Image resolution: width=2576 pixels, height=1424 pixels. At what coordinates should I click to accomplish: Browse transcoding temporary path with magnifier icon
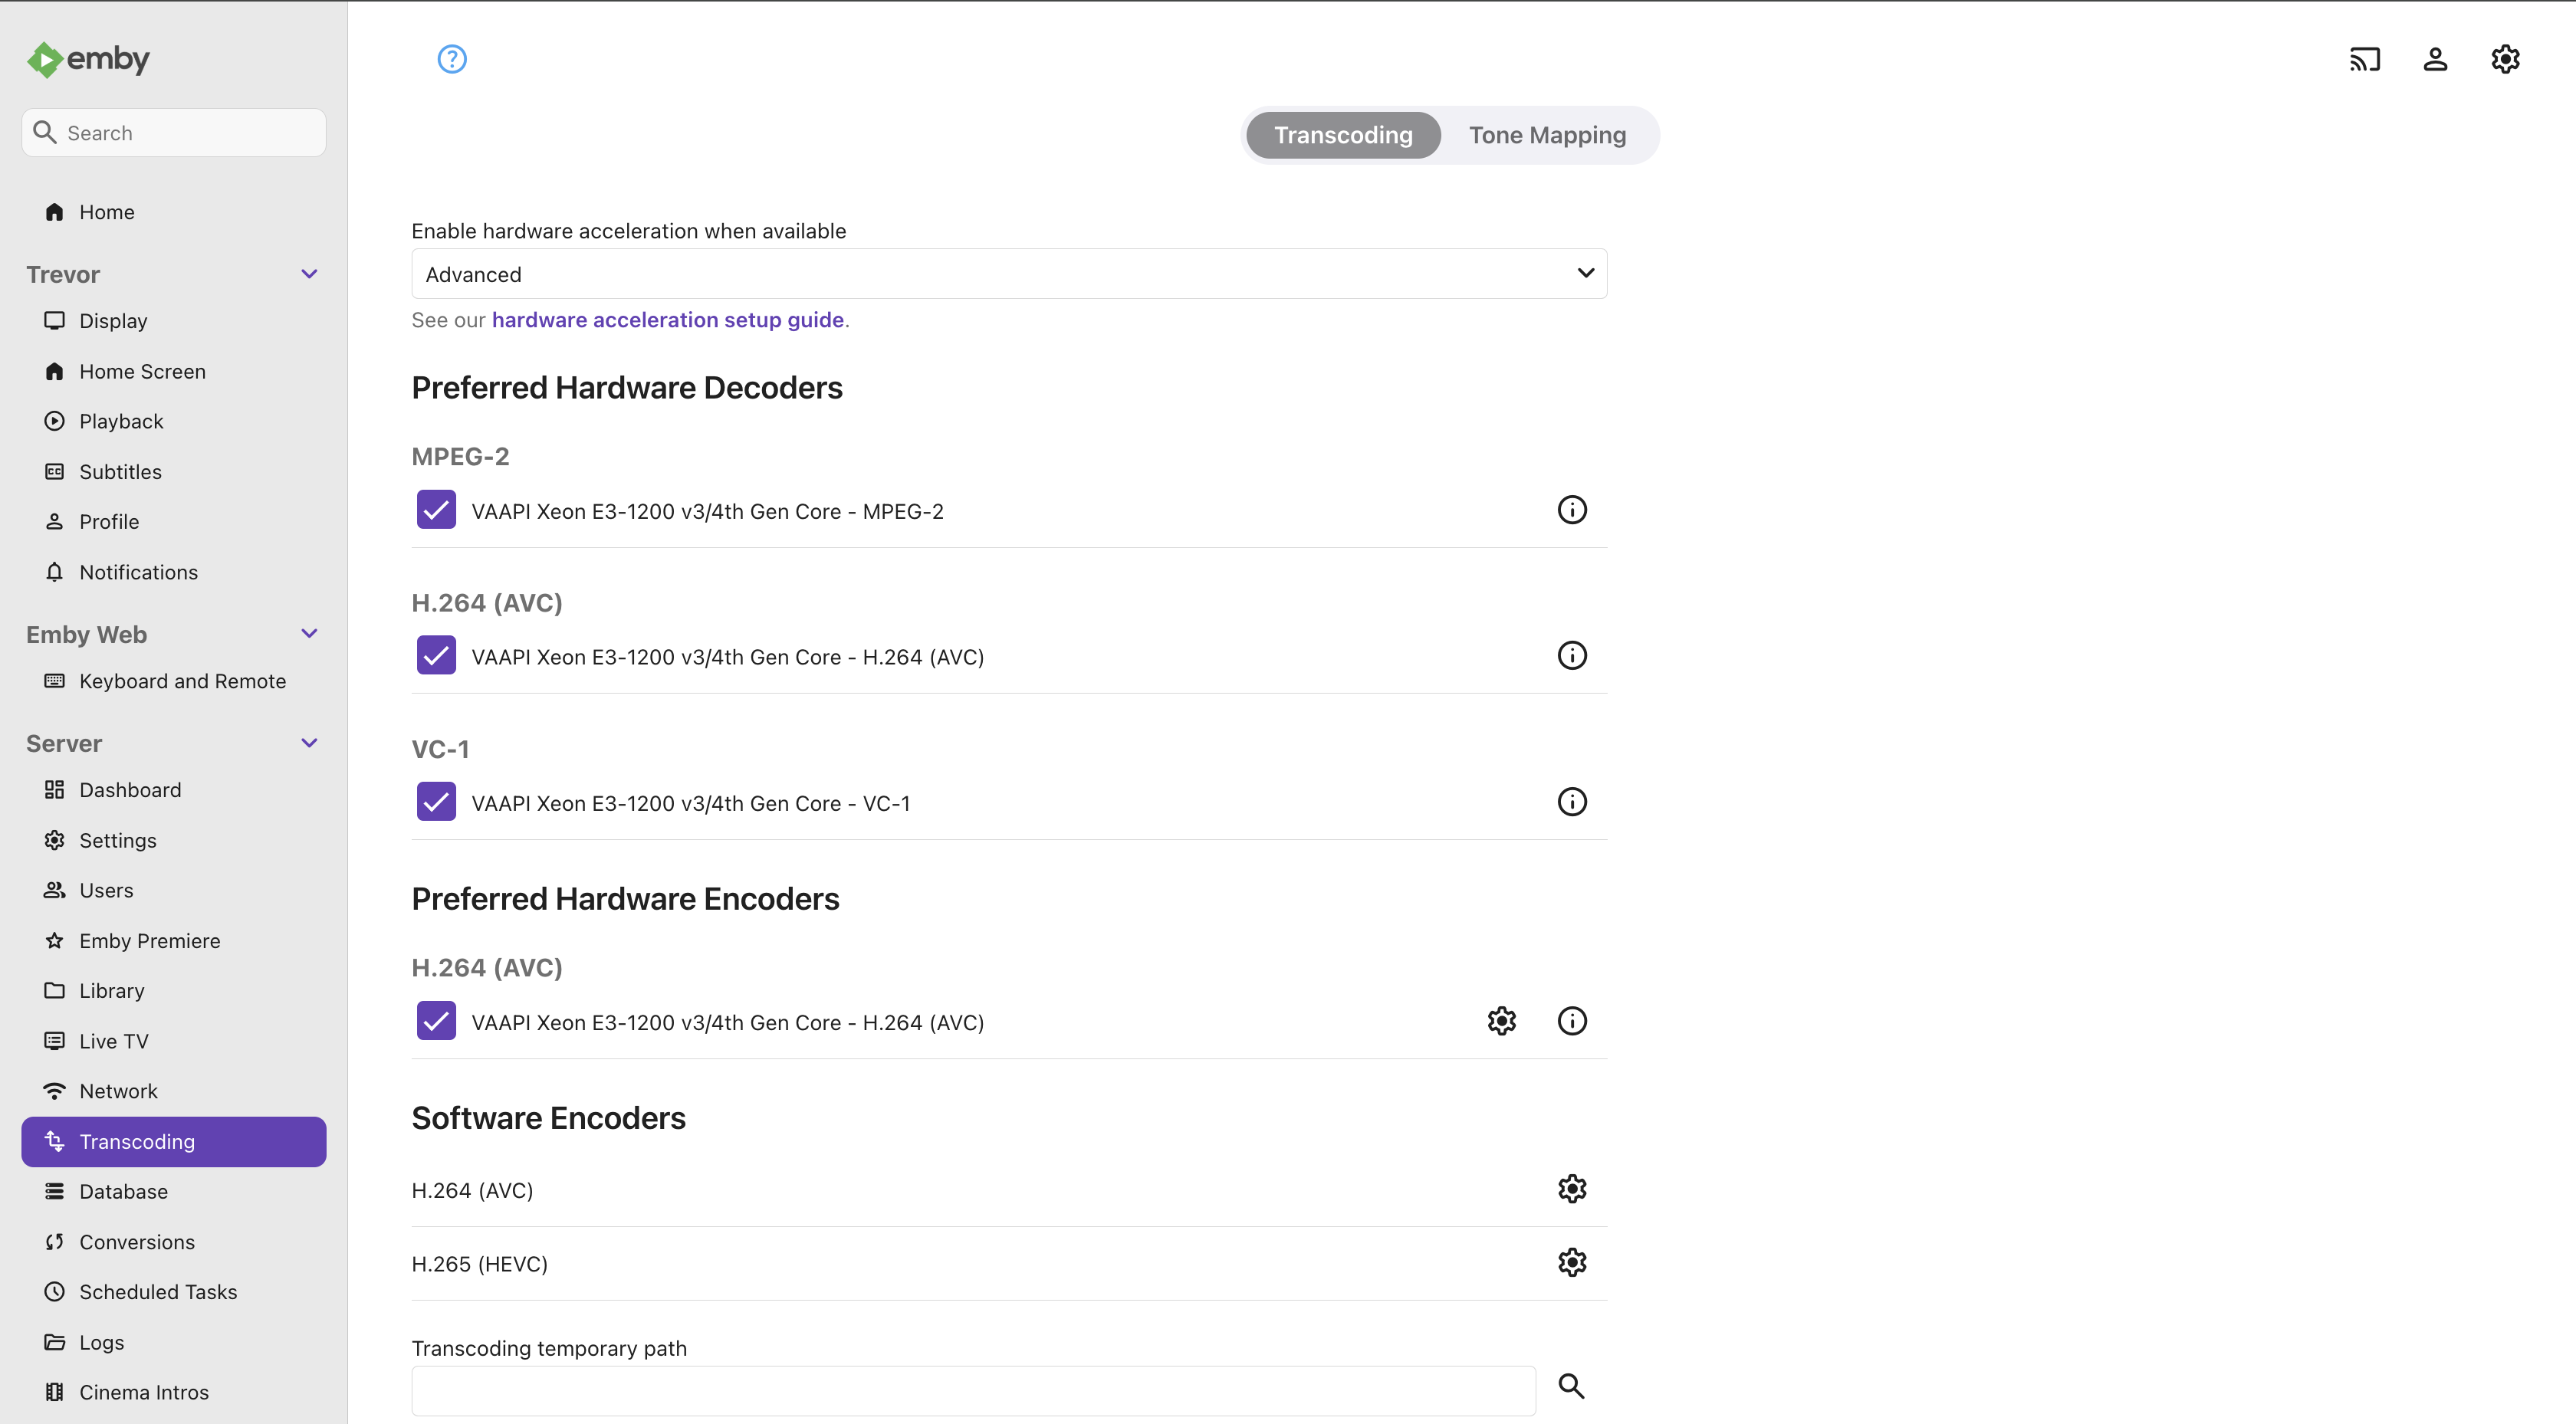[1572, 1386]
